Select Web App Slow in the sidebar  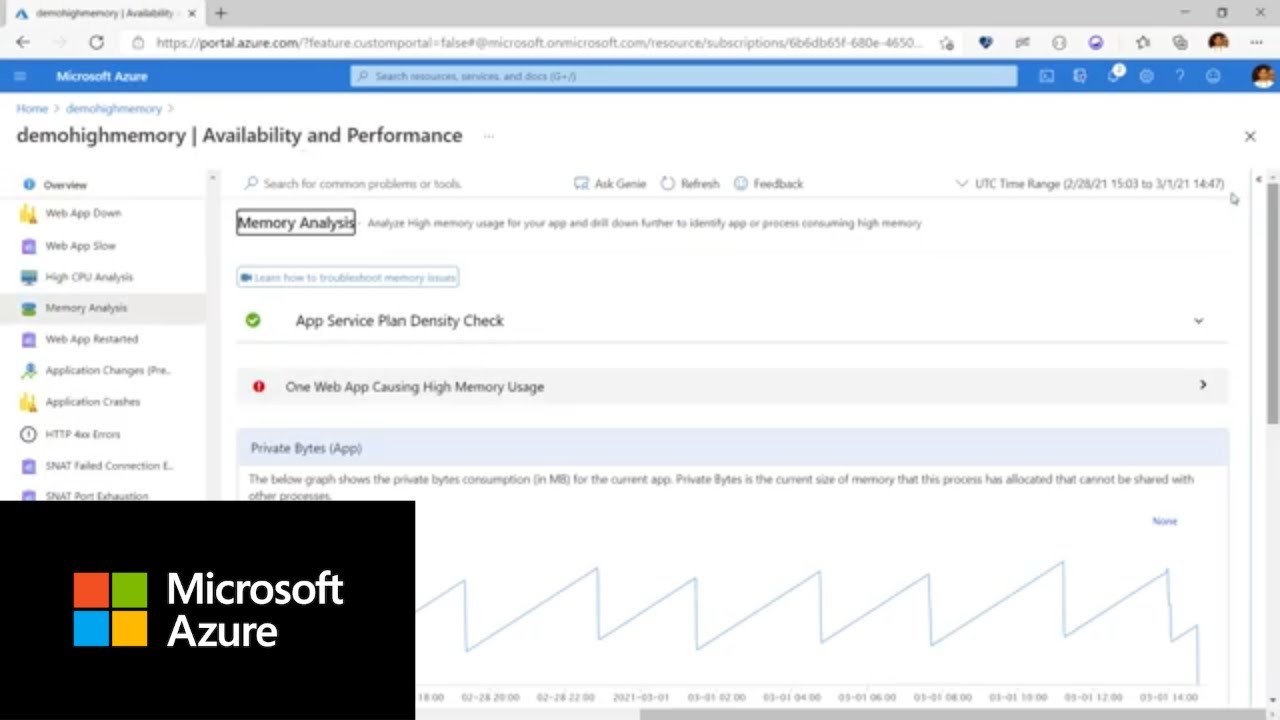tap(80, 246)
